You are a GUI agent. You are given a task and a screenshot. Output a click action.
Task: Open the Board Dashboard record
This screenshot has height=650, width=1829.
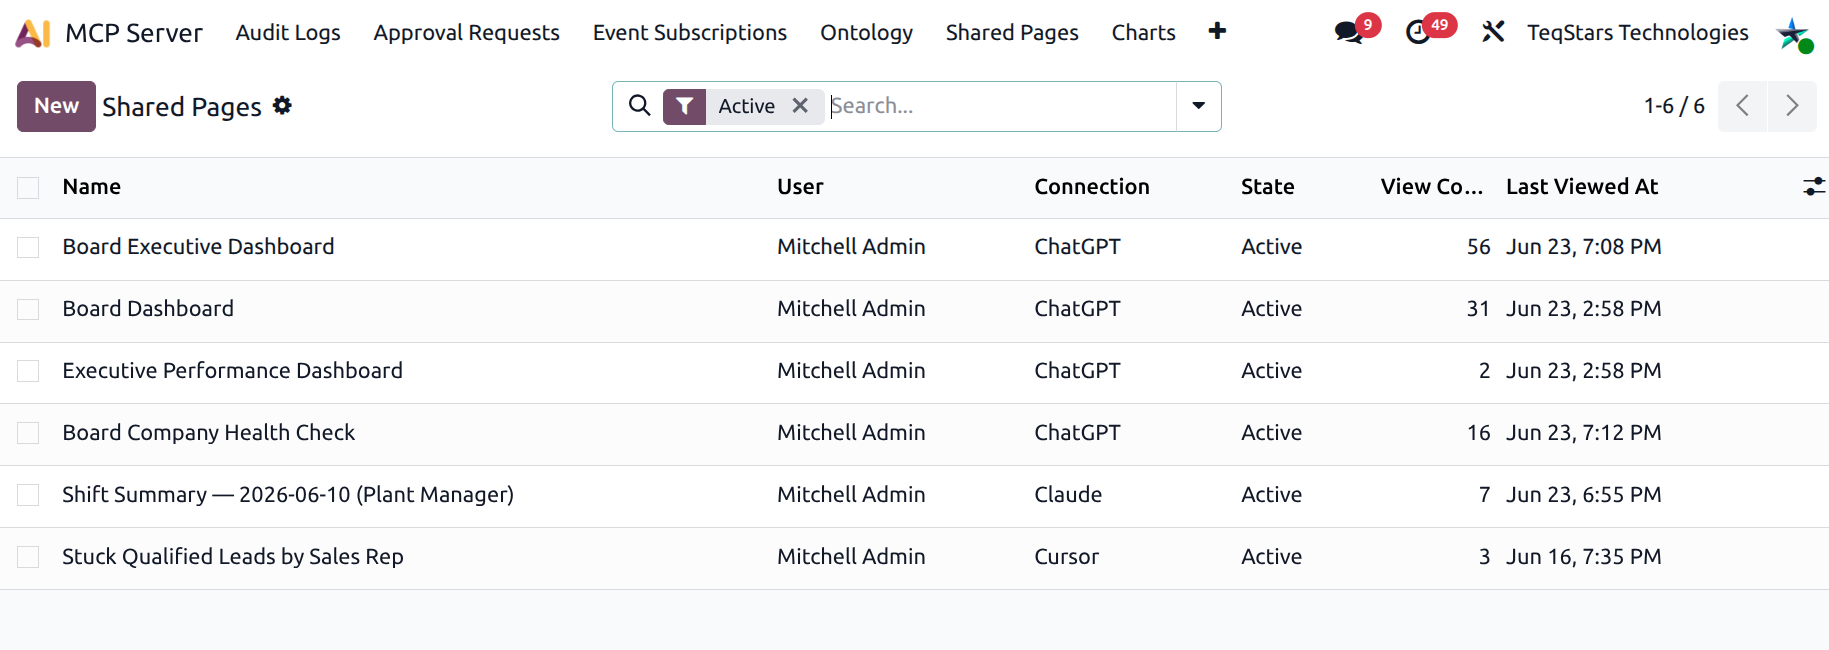pos(148,309)
